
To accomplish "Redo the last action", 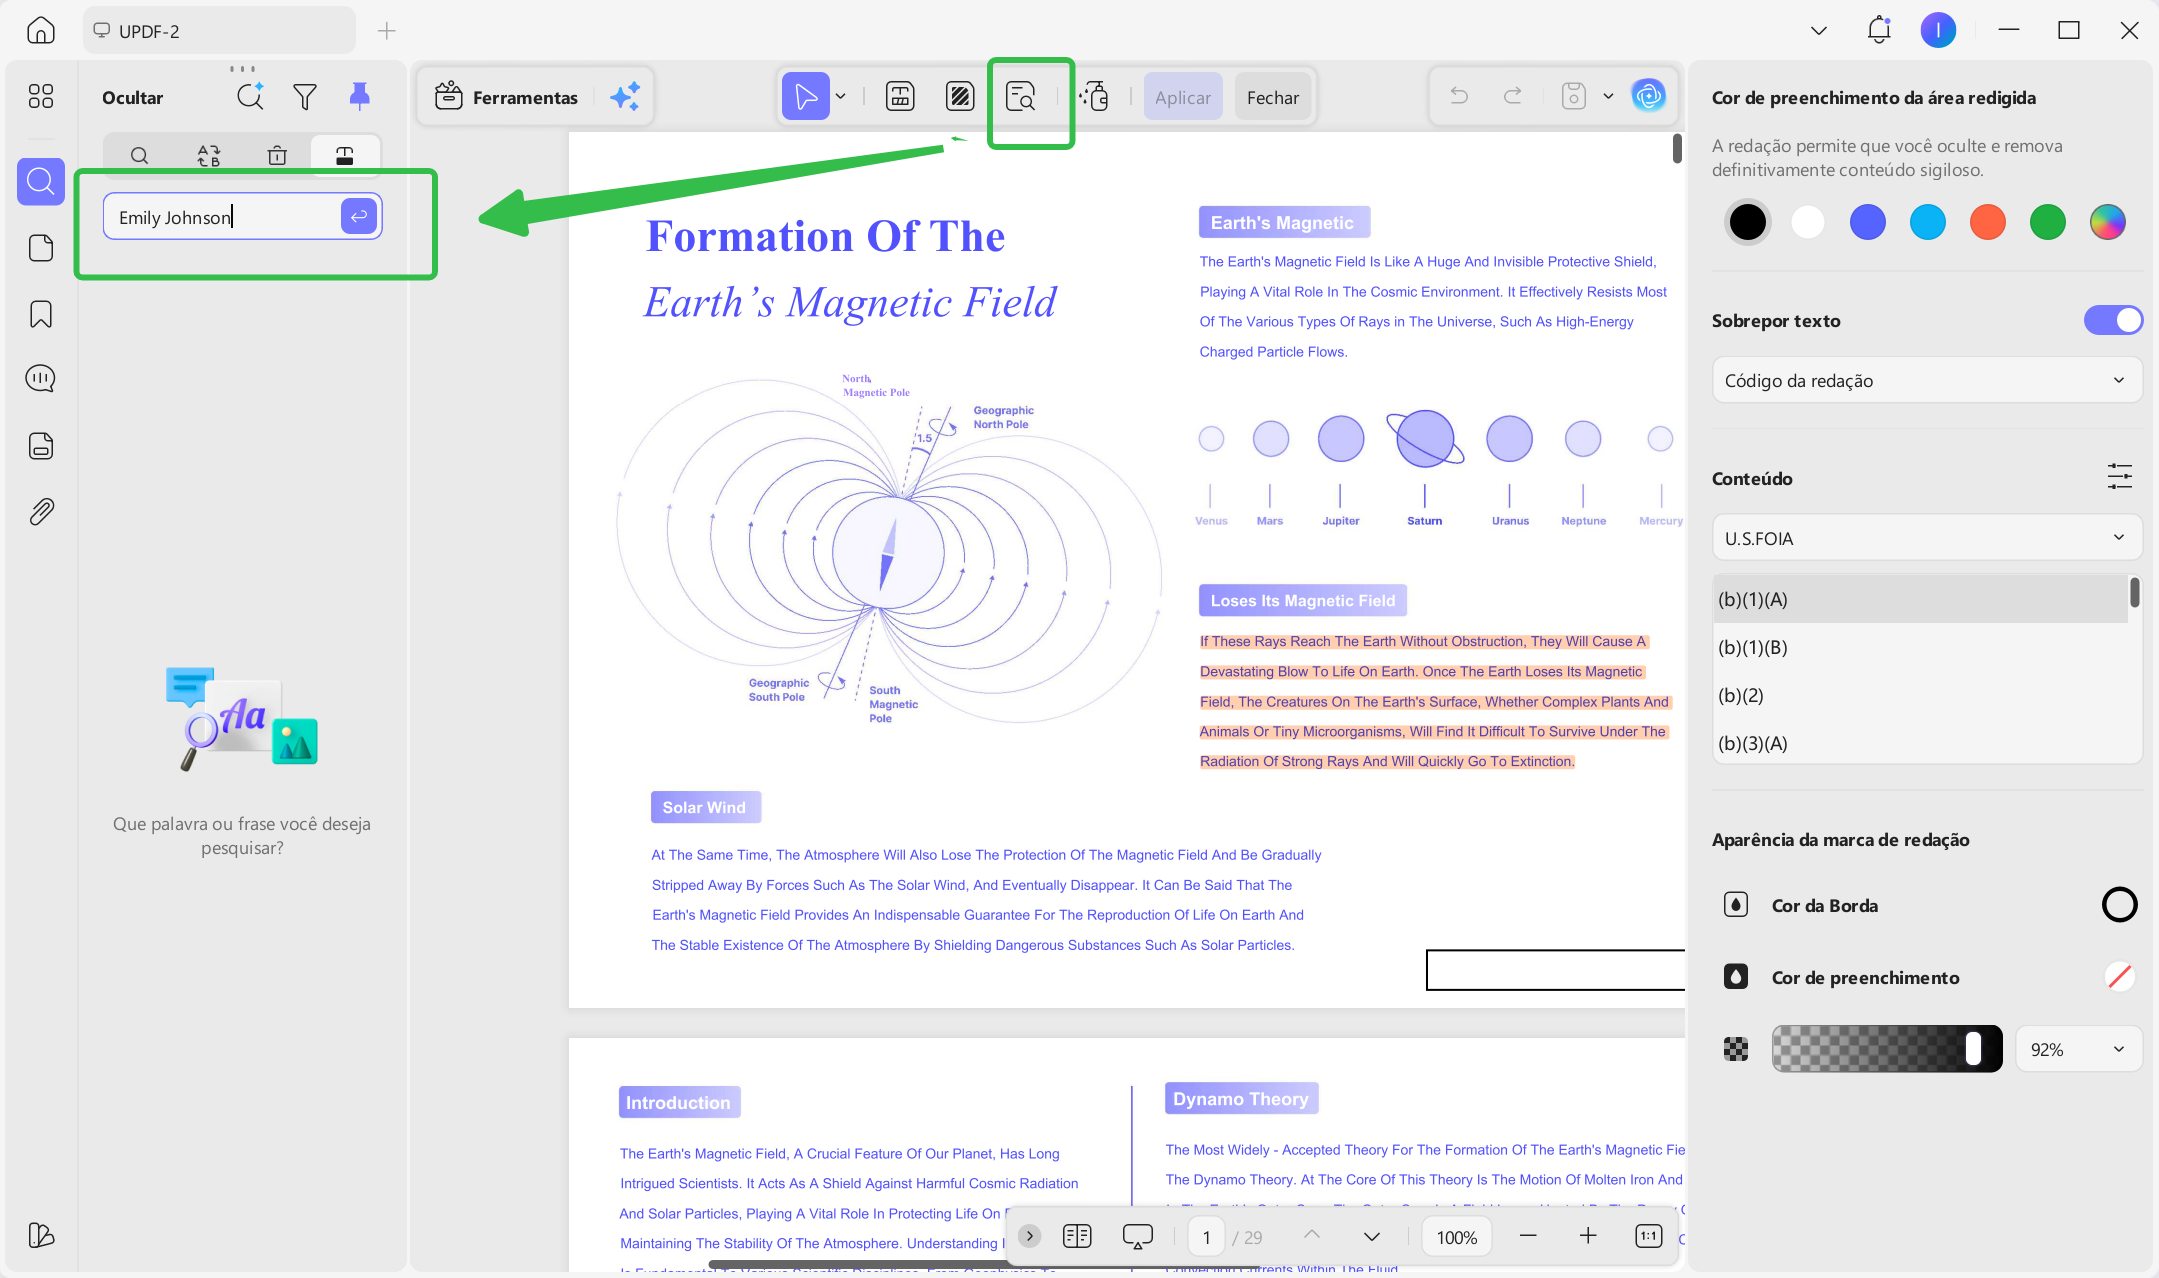I will [x=1513, y=96].
